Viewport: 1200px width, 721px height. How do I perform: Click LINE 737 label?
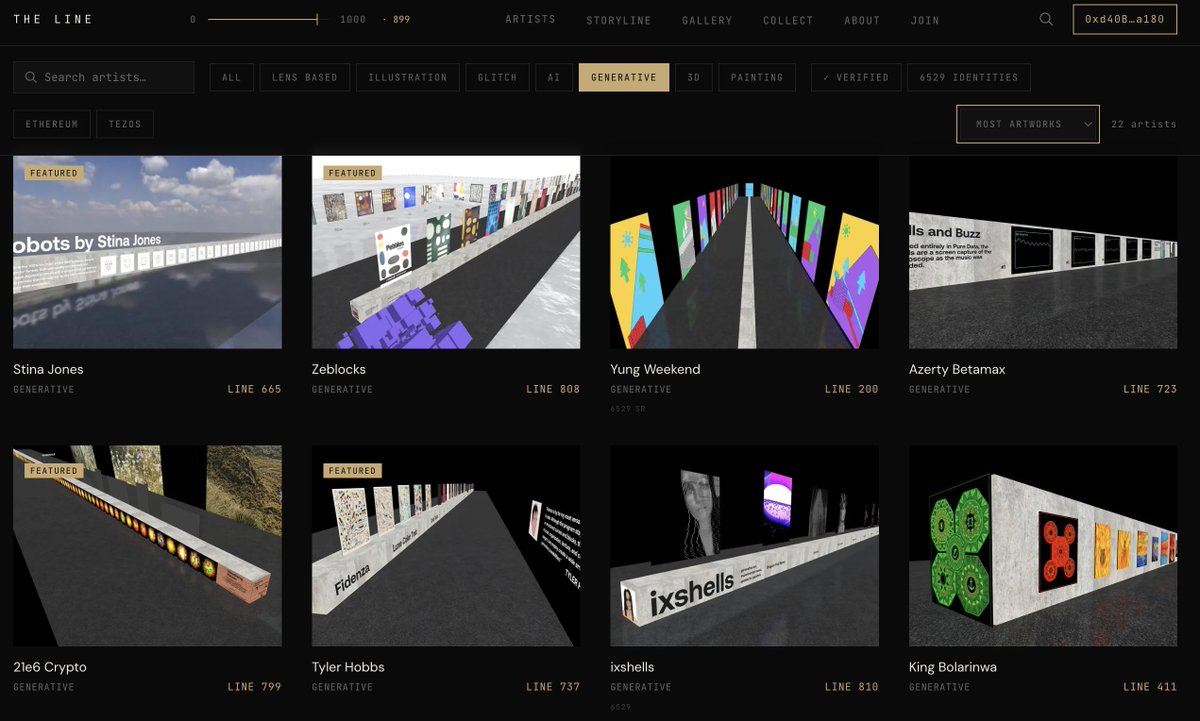pyautogui.click(x=553, y=687)
